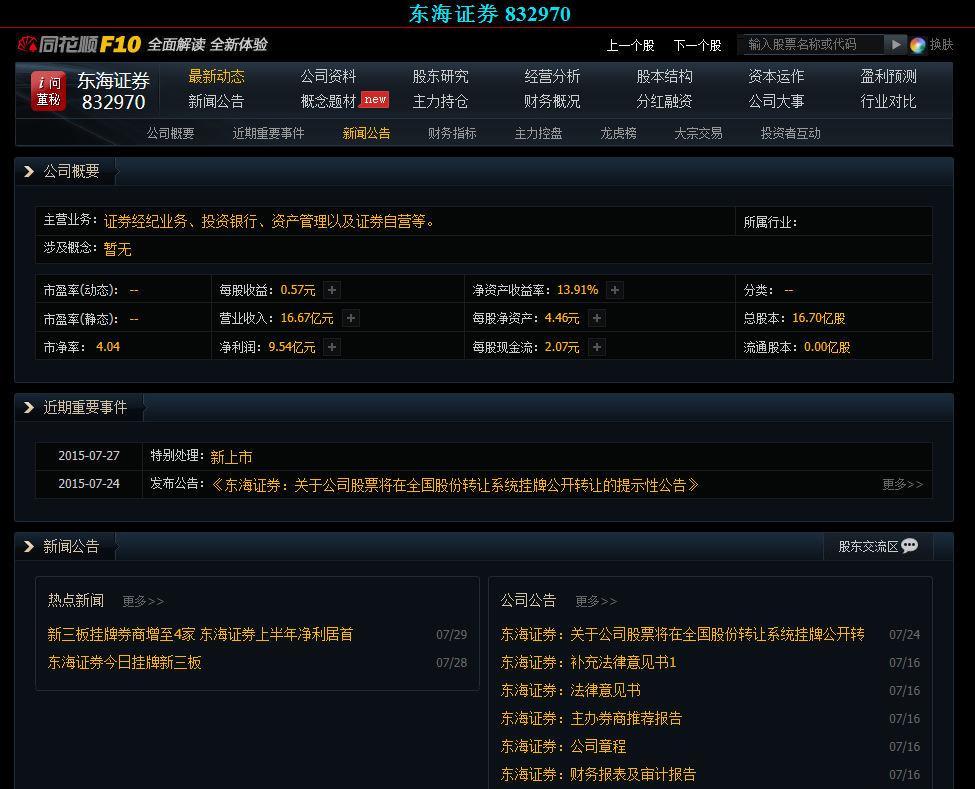Screen dimensions: 975x789
Task: Expand the plus next to 每股净资产 4.46元
Action: point(597,318)
